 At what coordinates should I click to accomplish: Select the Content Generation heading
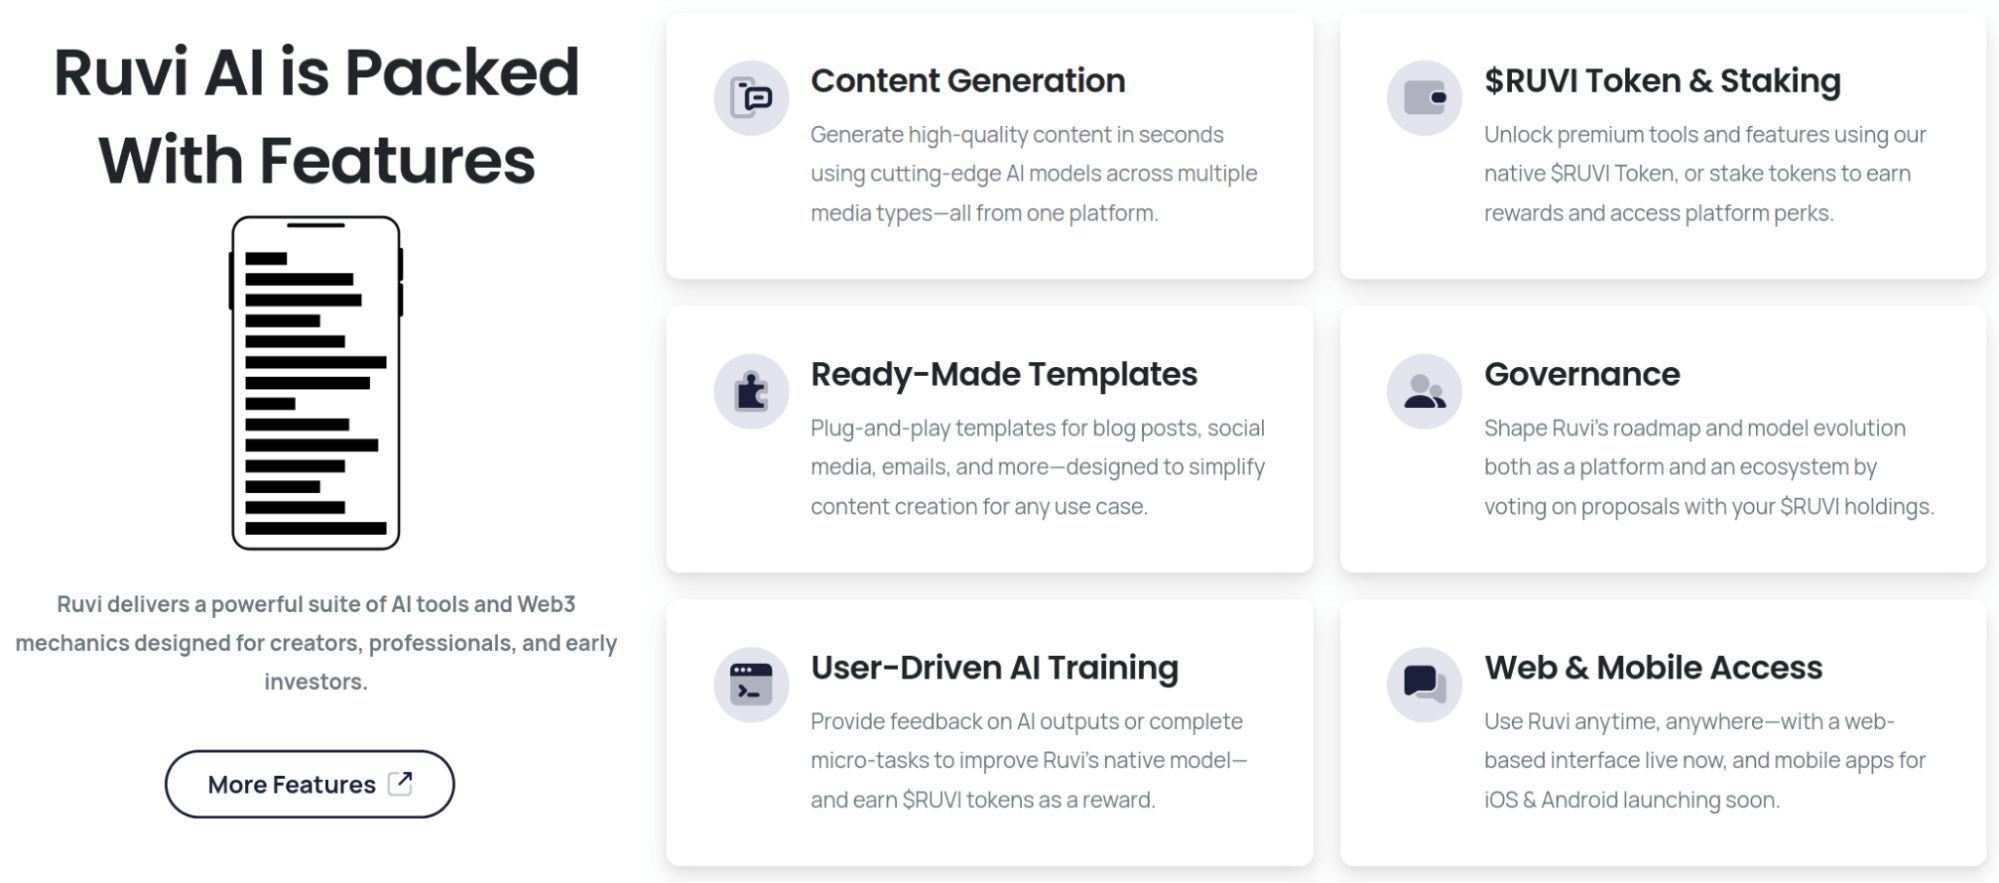967,81
